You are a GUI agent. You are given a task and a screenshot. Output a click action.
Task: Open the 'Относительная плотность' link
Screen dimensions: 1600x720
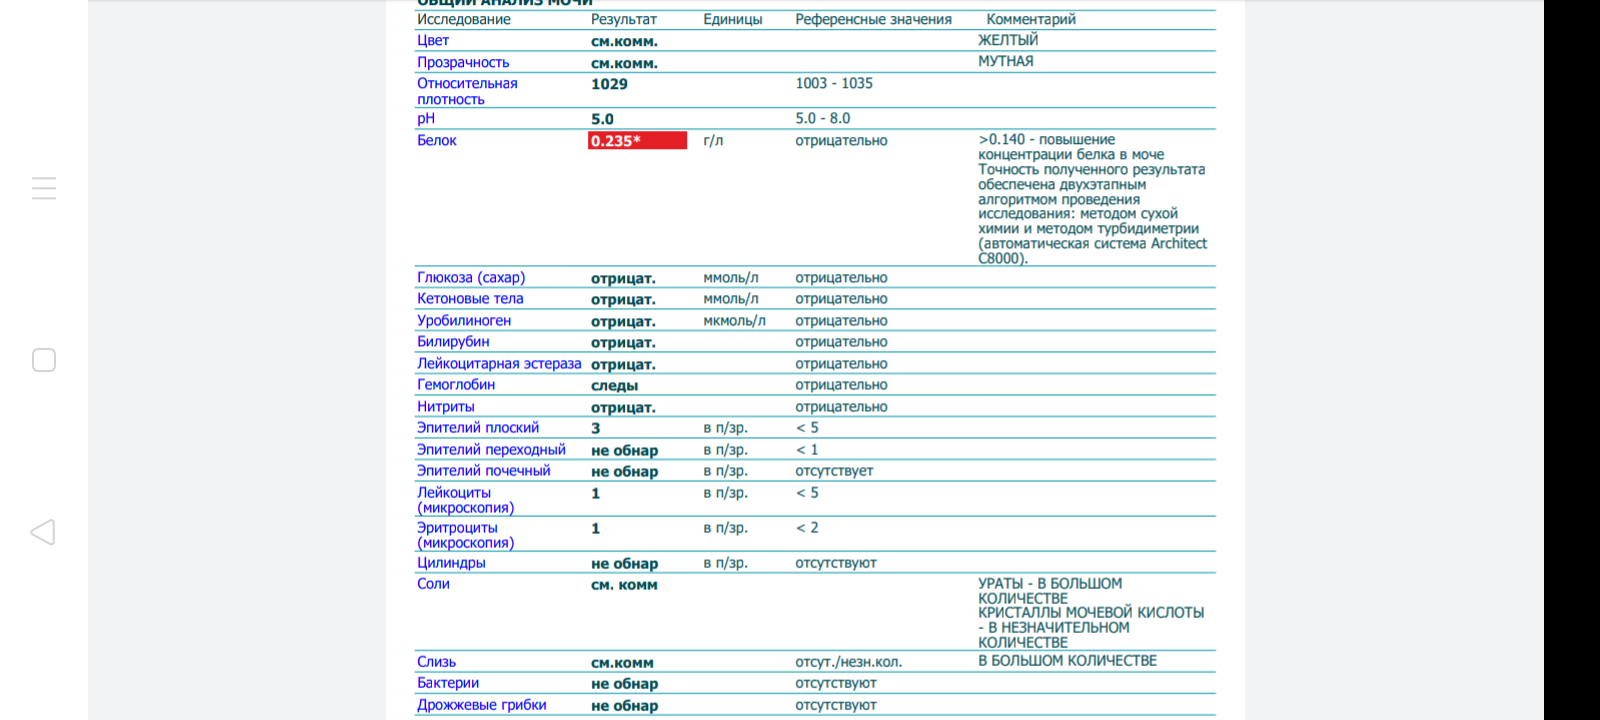[467, 91]
